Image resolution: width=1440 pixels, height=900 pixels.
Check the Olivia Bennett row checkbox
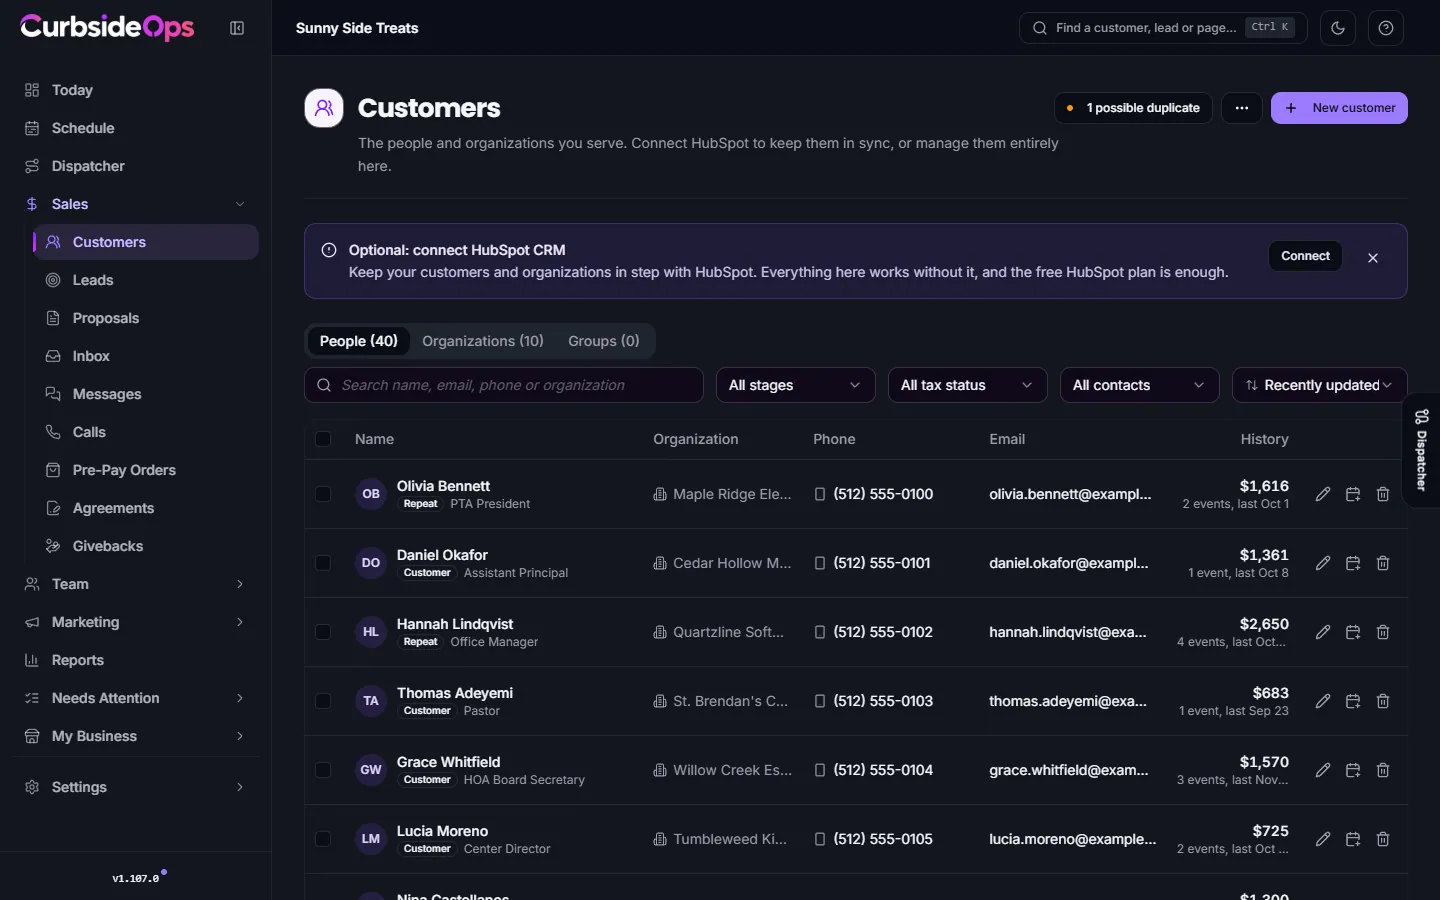[323, 494]
